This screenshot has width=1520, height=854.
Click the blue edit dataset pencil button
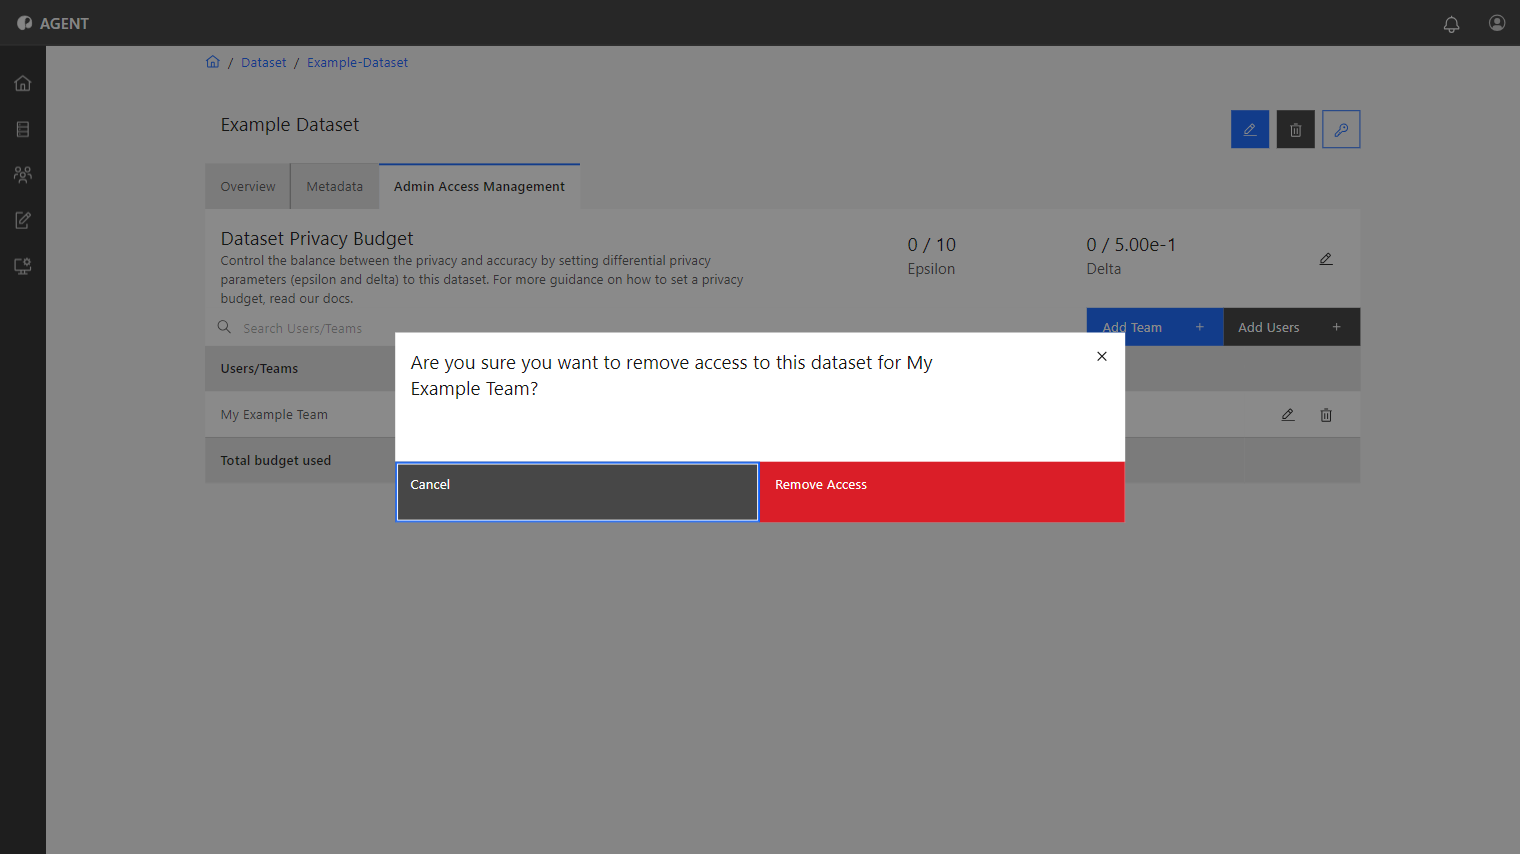click(1250, 129)
